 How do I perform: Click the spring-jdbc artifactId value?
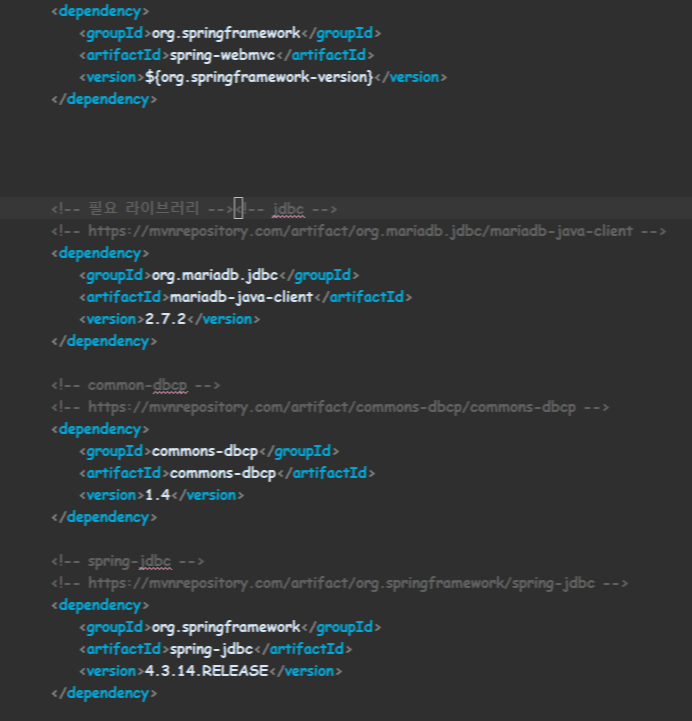211,649
